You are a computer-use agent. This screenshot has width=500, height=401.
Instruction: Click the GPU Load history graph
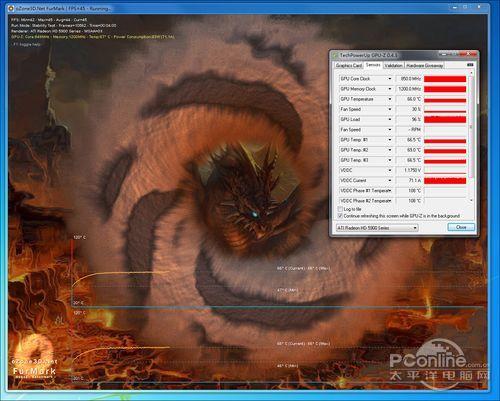click(445, 119)
